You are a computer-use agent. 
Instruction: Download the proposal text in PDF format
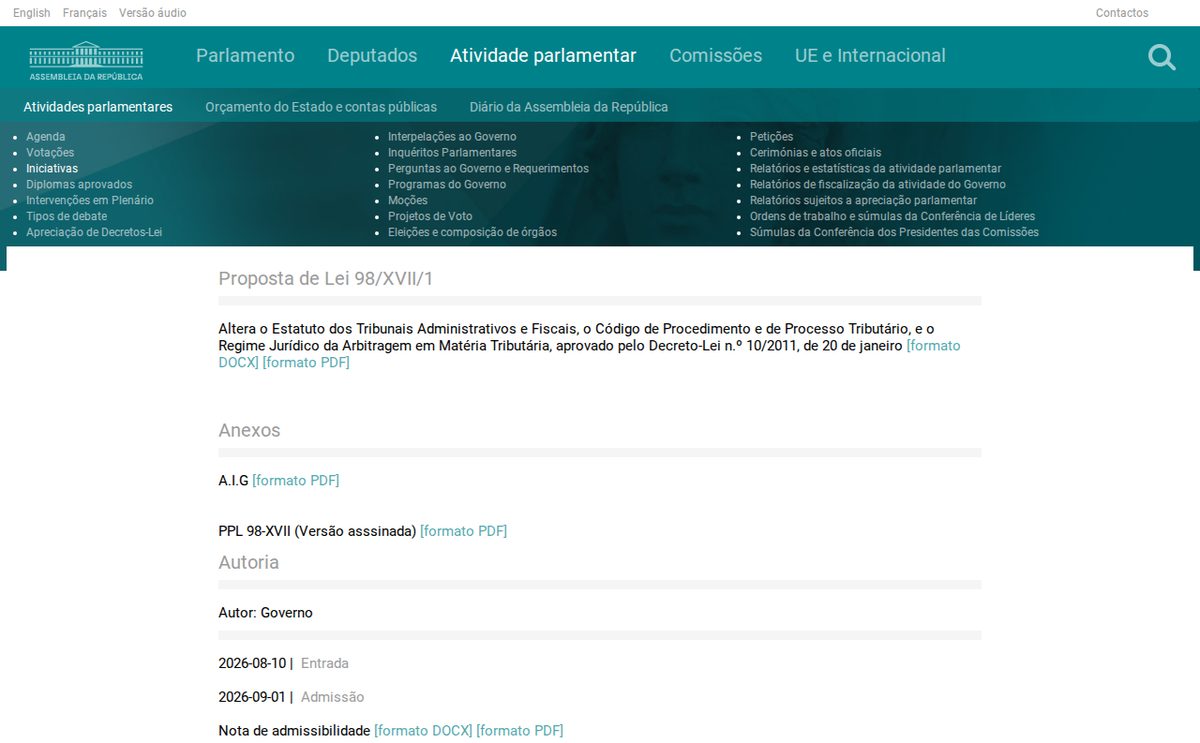[306, 363]
